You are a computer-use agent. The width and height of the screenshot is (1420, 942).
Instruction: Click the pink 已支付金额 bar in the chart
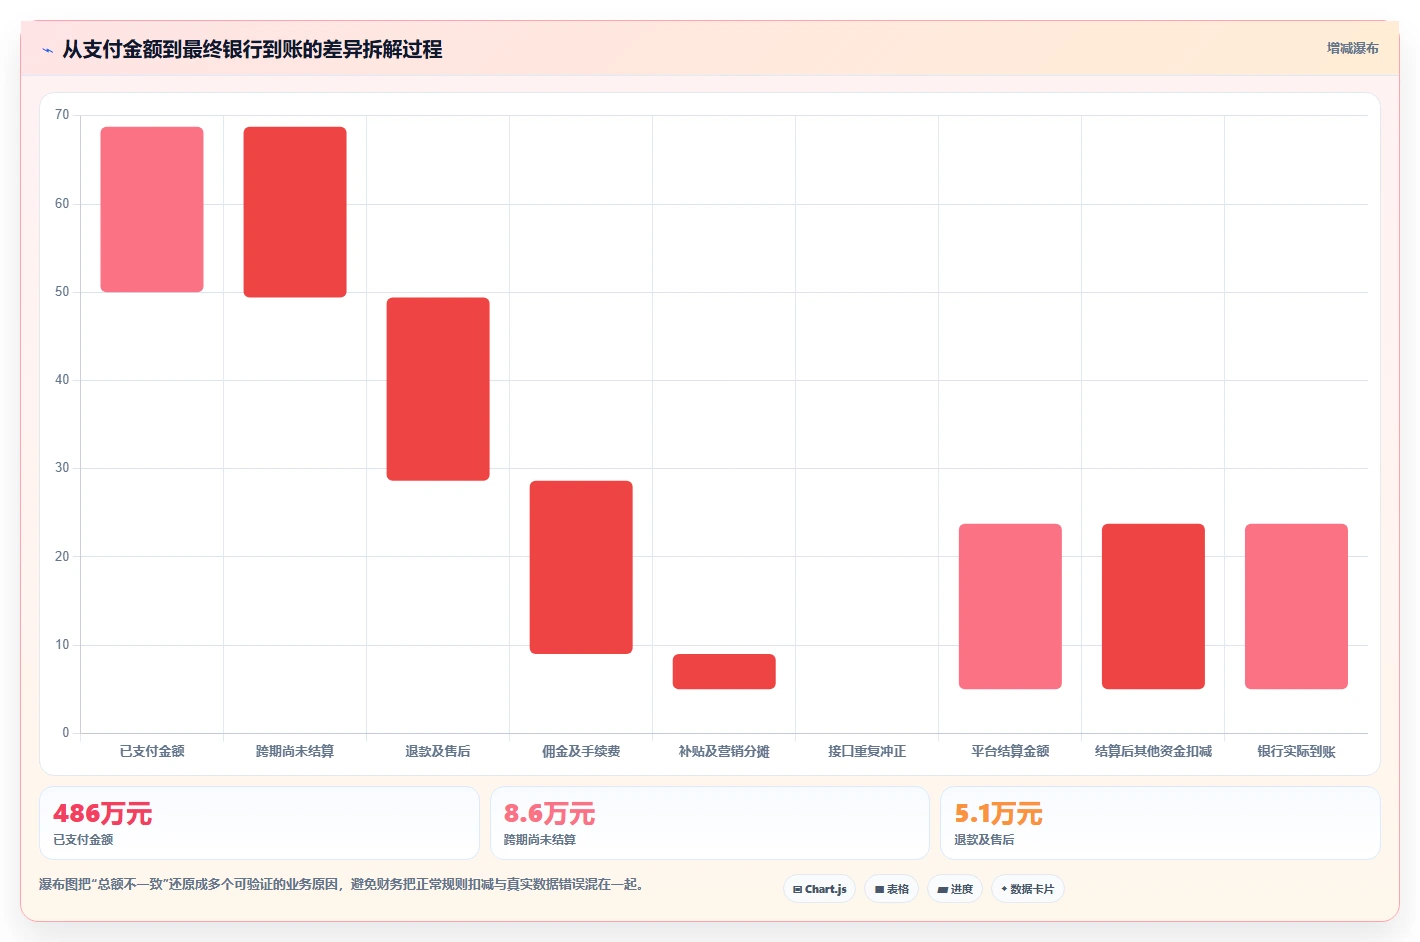(x=152, y=209)
